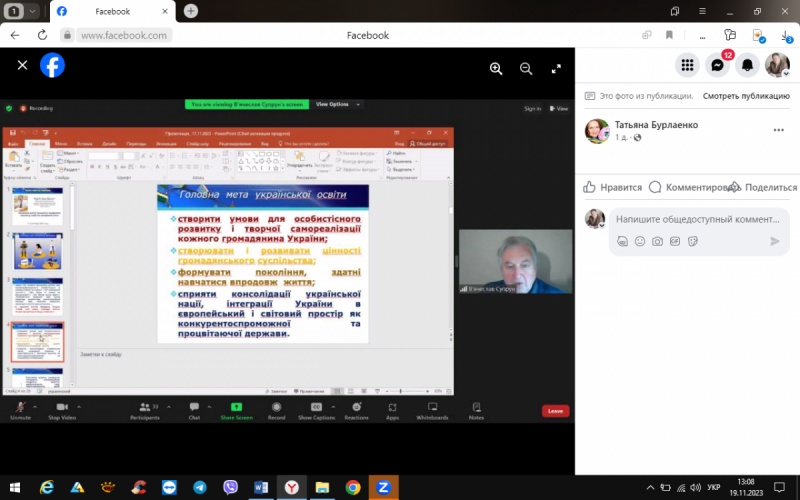Screen dimensions: 800x500
Task: Zoom out of the photo
Action: pos(526,68)
